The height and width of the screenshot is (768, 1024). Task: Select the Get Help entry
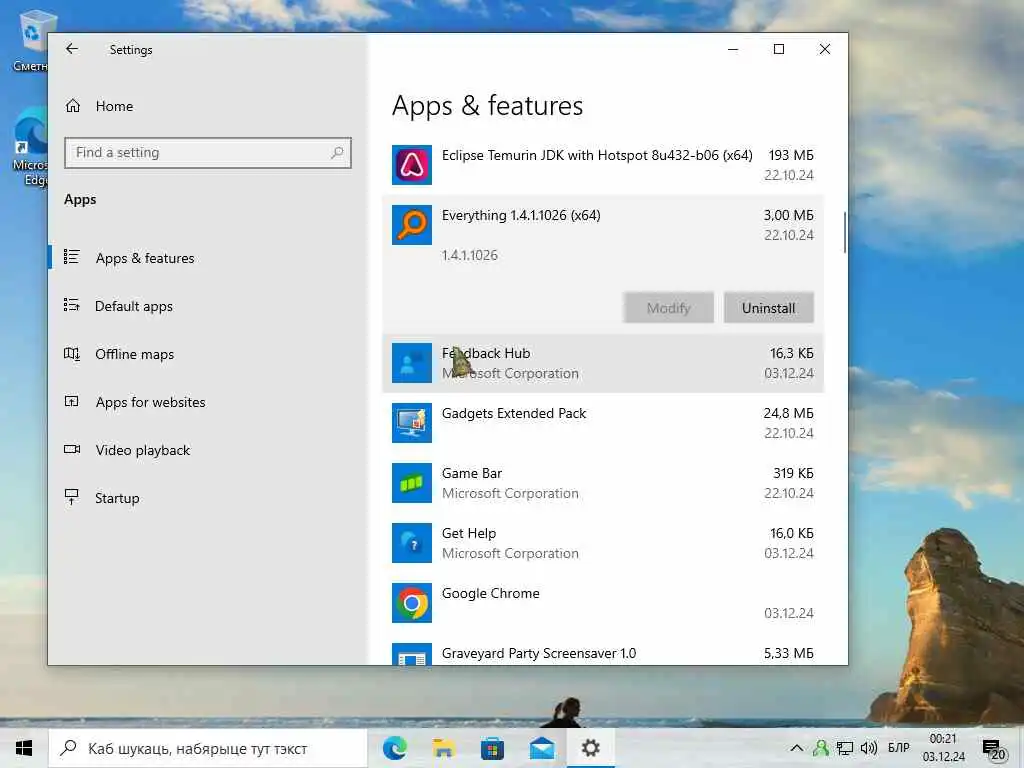tap(603, 543)
